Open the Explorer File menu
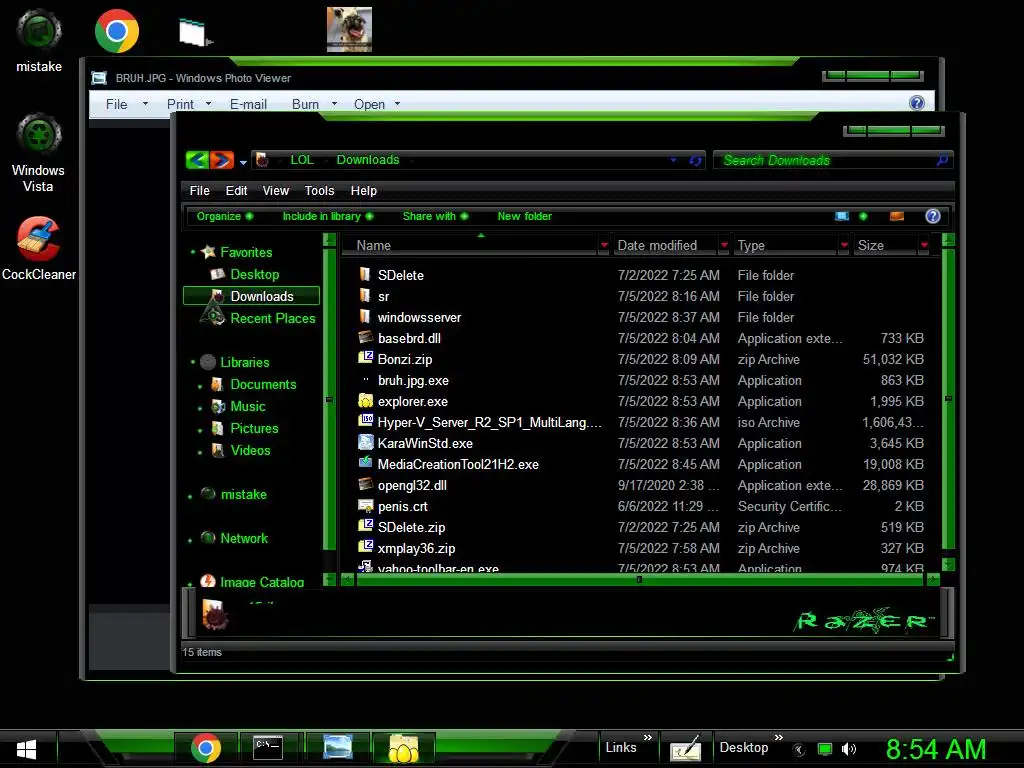The image size is (1024, 768). (x=199, y=191)
